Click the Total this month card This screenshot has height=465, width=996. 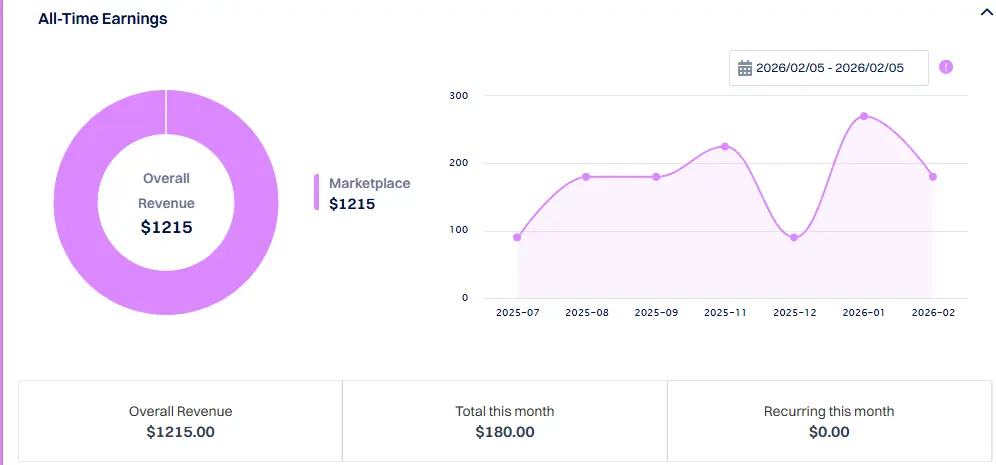505,421
